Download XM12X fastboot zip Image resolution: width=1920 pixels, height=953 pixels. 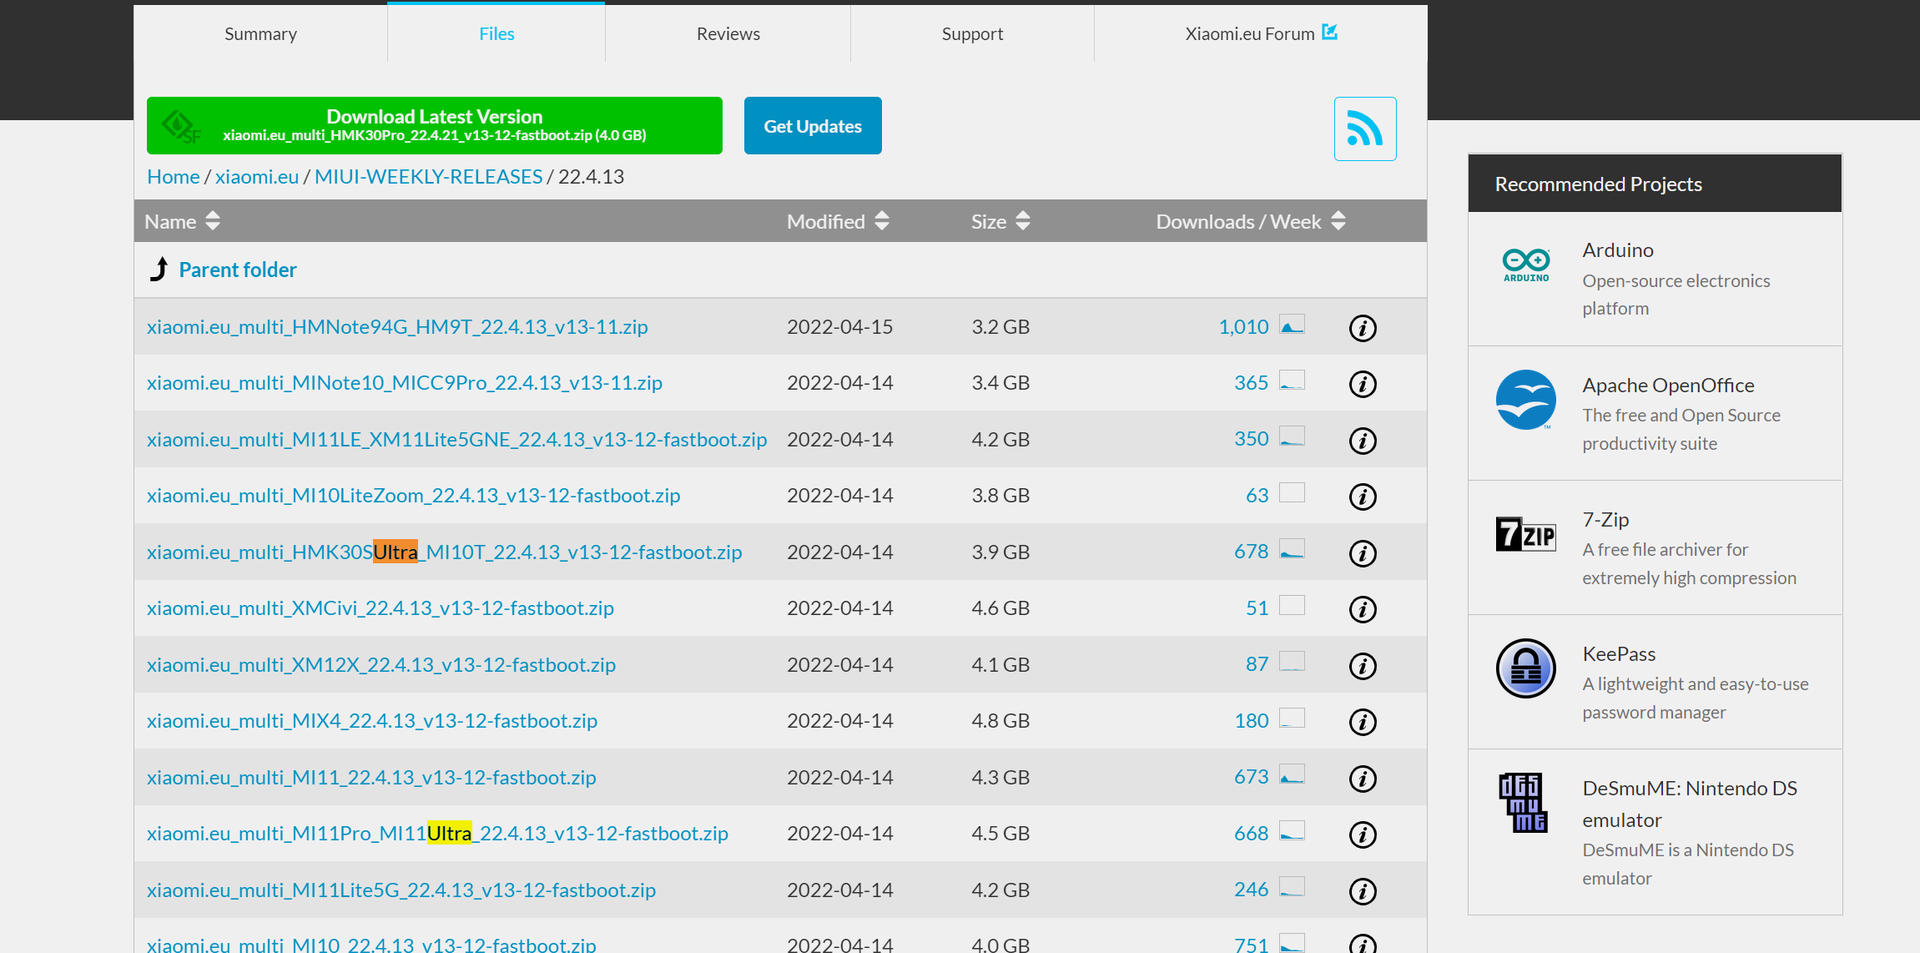(x=381, y=665)
